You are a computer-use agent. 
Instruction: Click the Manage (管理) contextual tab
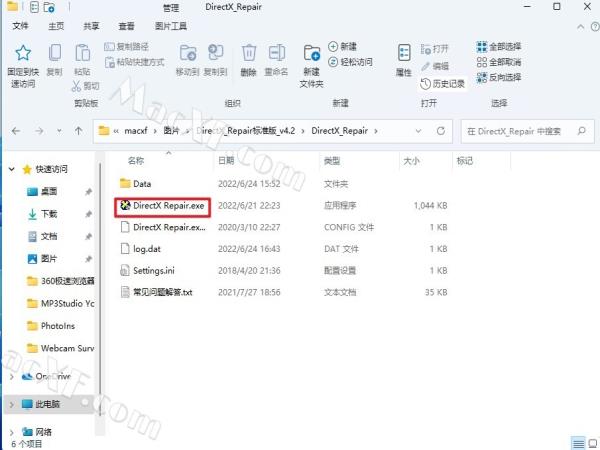(x=171, y=8)
